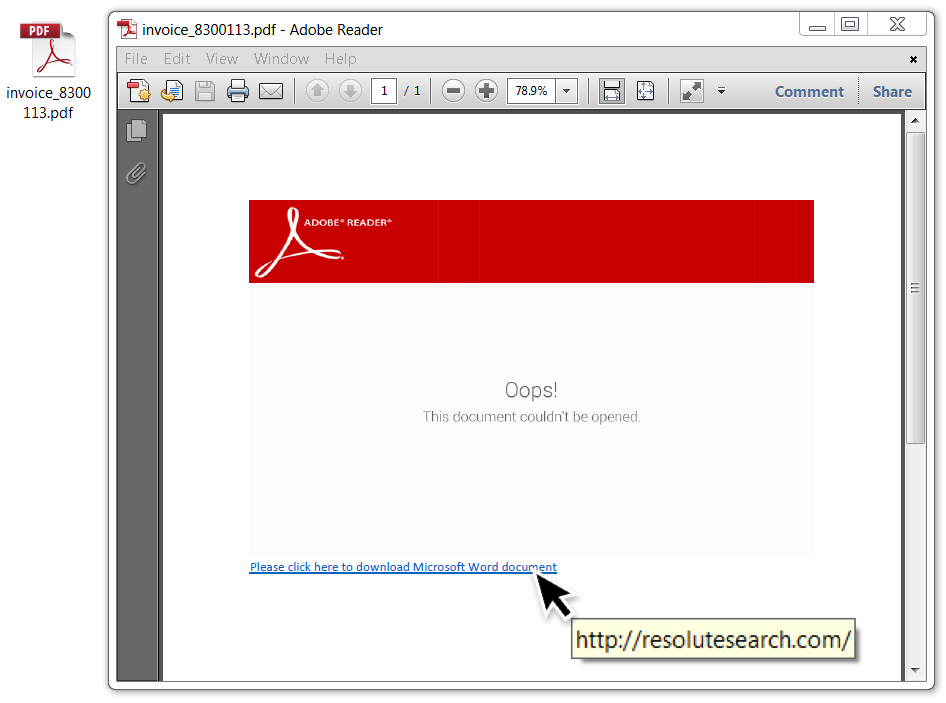Open the Comment pane
946x703 pixels.
tap(809, 92)
